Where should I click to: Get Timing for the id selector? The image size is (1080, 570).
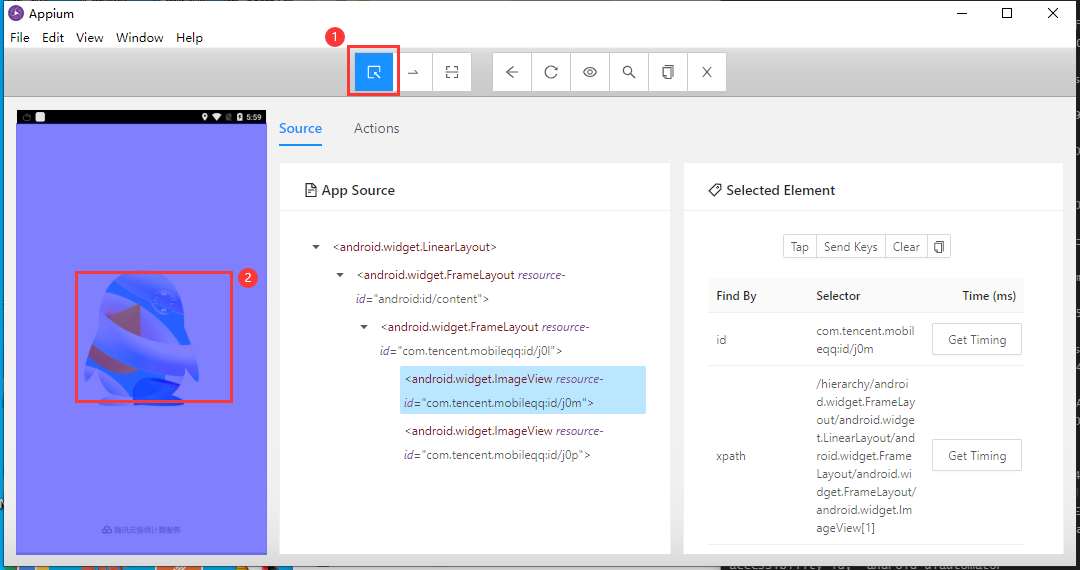coord(977,339)
